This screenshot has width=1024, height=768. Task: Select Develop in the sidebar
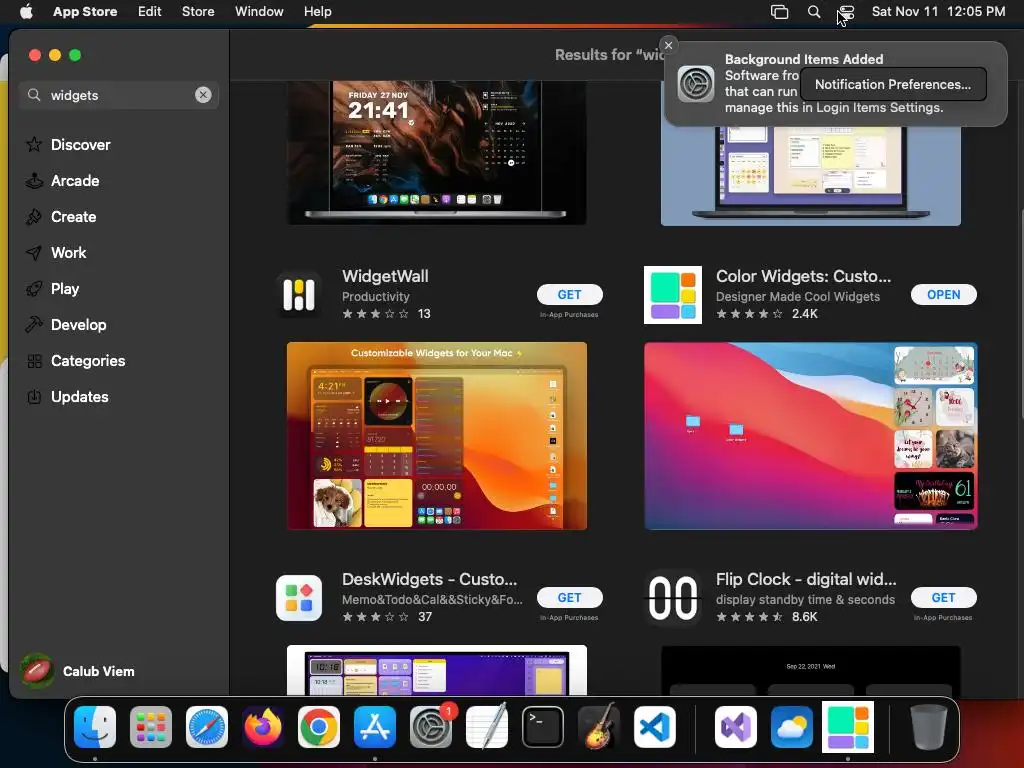pyautogui.click(x=66, y=324)
